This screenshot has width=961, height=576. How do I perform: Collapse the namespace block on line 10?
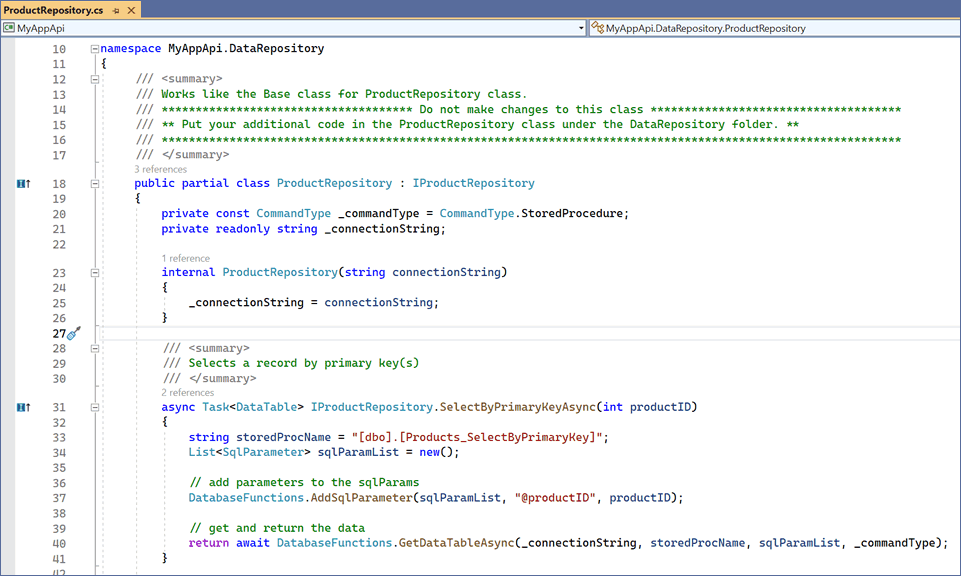click(95, 49)
